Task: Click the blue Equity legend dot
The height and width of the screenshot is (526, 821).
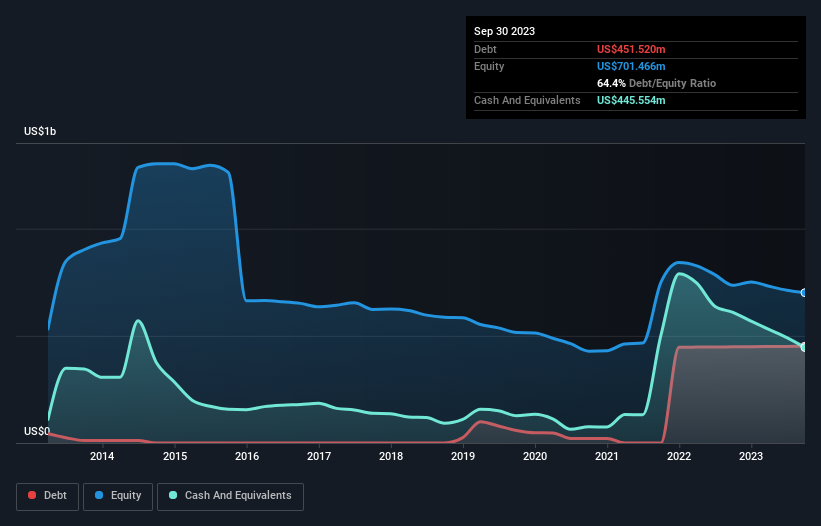Action: click(99, 495)
